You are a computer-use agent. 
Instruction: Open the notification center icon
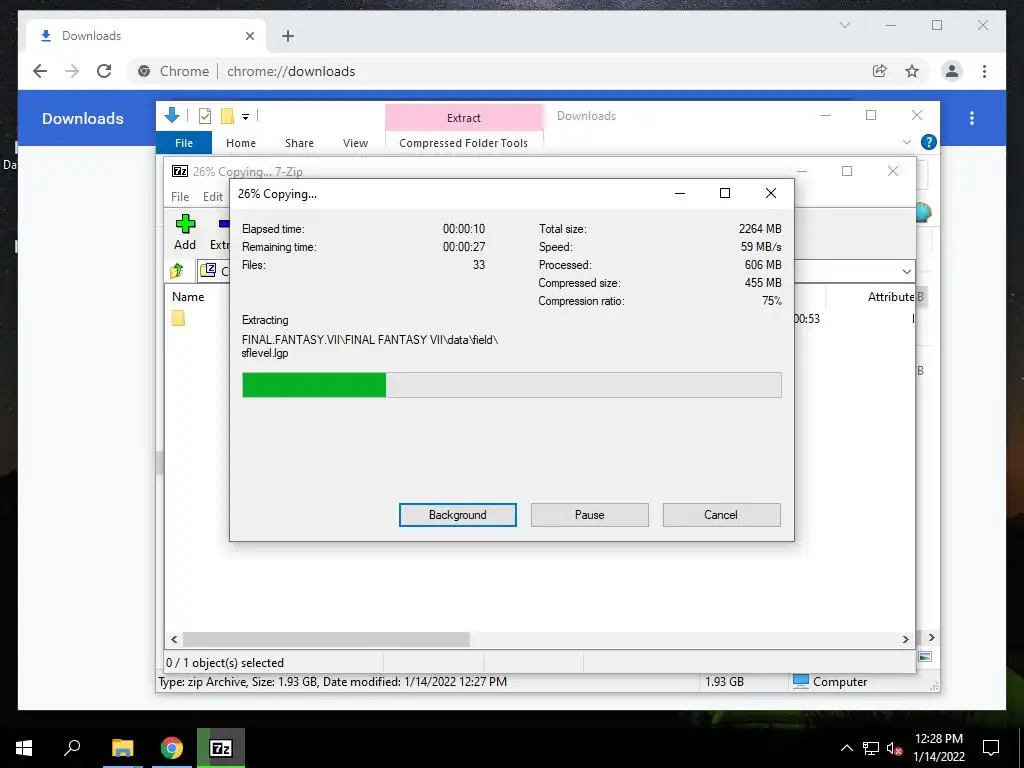click(x=991, y=748)
